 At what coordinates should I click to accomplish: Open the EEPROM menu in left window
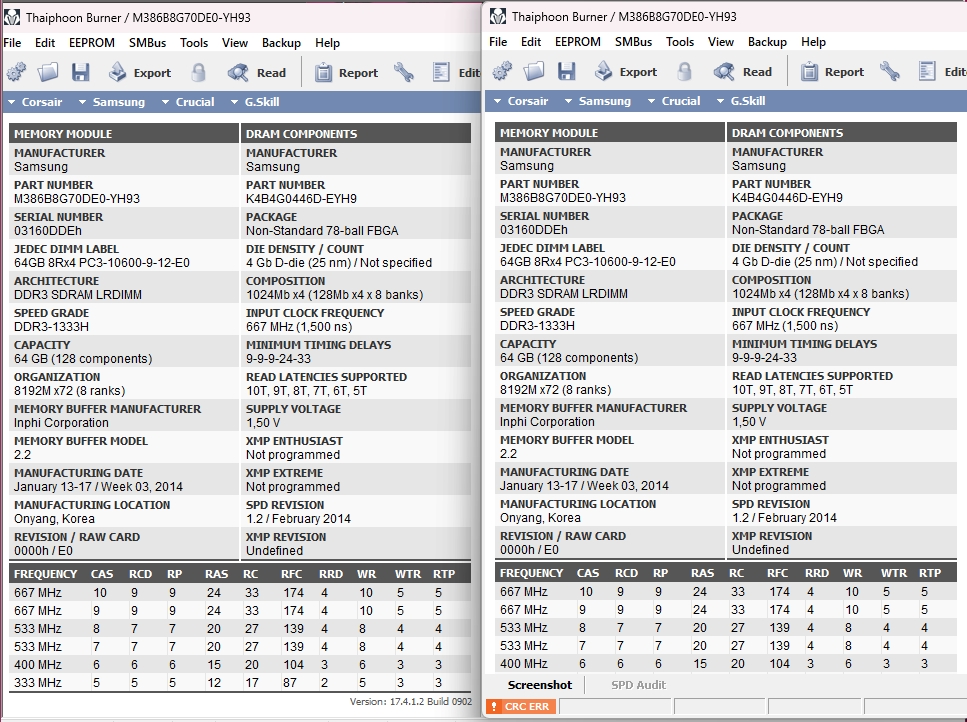[92, 43]
